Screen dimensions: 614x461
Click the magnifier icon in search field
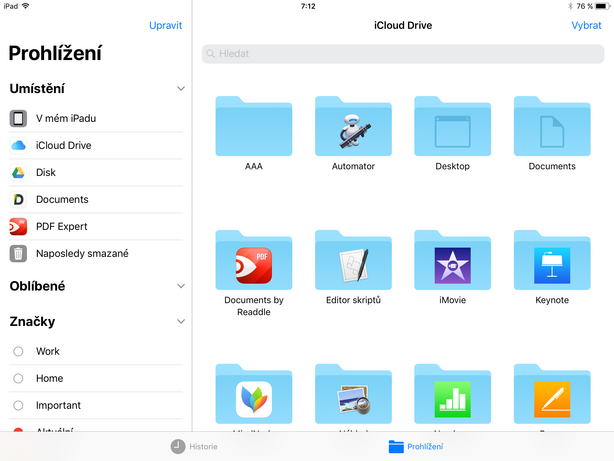[211, 54]
